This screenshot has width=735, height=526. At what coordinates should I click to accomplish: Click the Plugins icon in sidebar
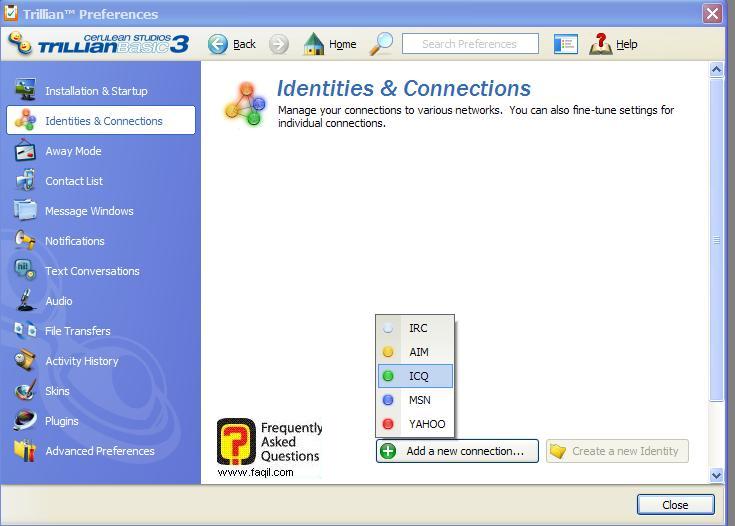coord(26,421)
